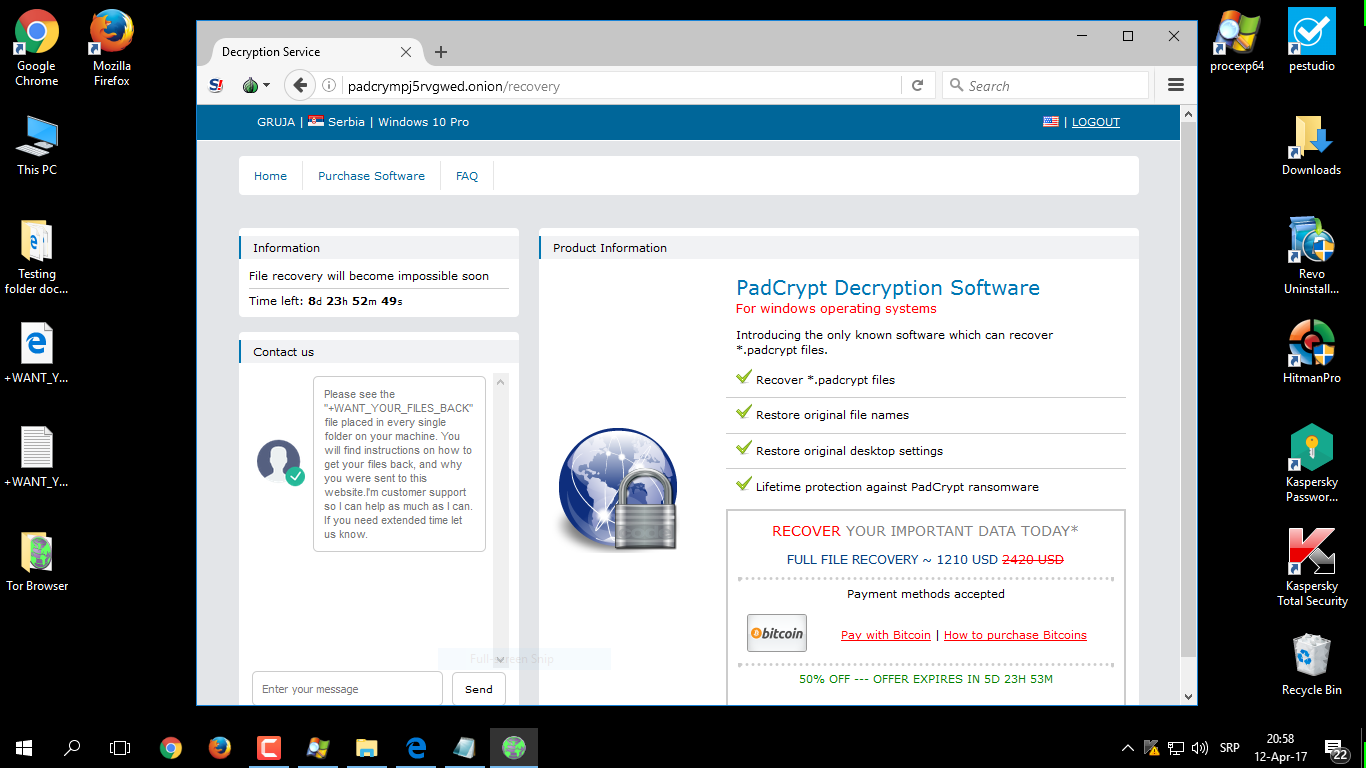Open the browser hamburger menu
The width and height of the screenshot is (1366, 768).
pos(1176,86)
